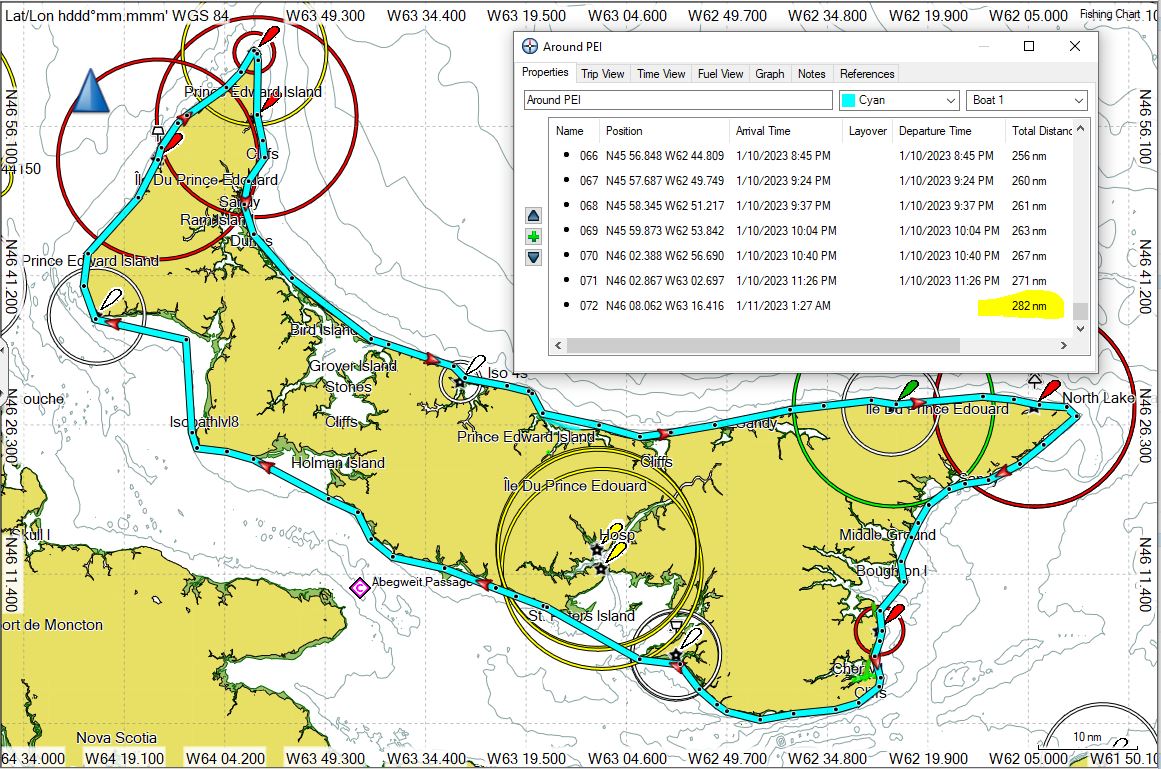Select waypoint row 070 in the route list
The image size is (1161, 769).
pos(812,256)
